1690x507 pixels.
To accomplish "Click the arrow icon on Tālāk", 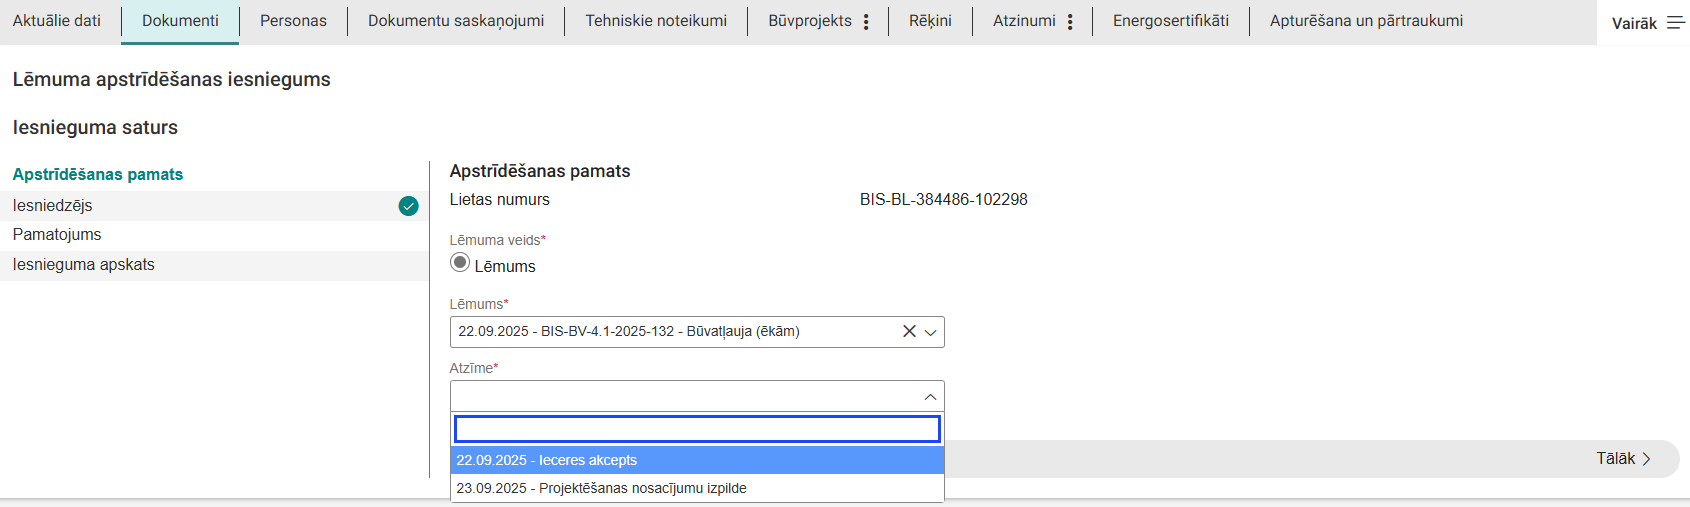I will [x=1646, y=459].
